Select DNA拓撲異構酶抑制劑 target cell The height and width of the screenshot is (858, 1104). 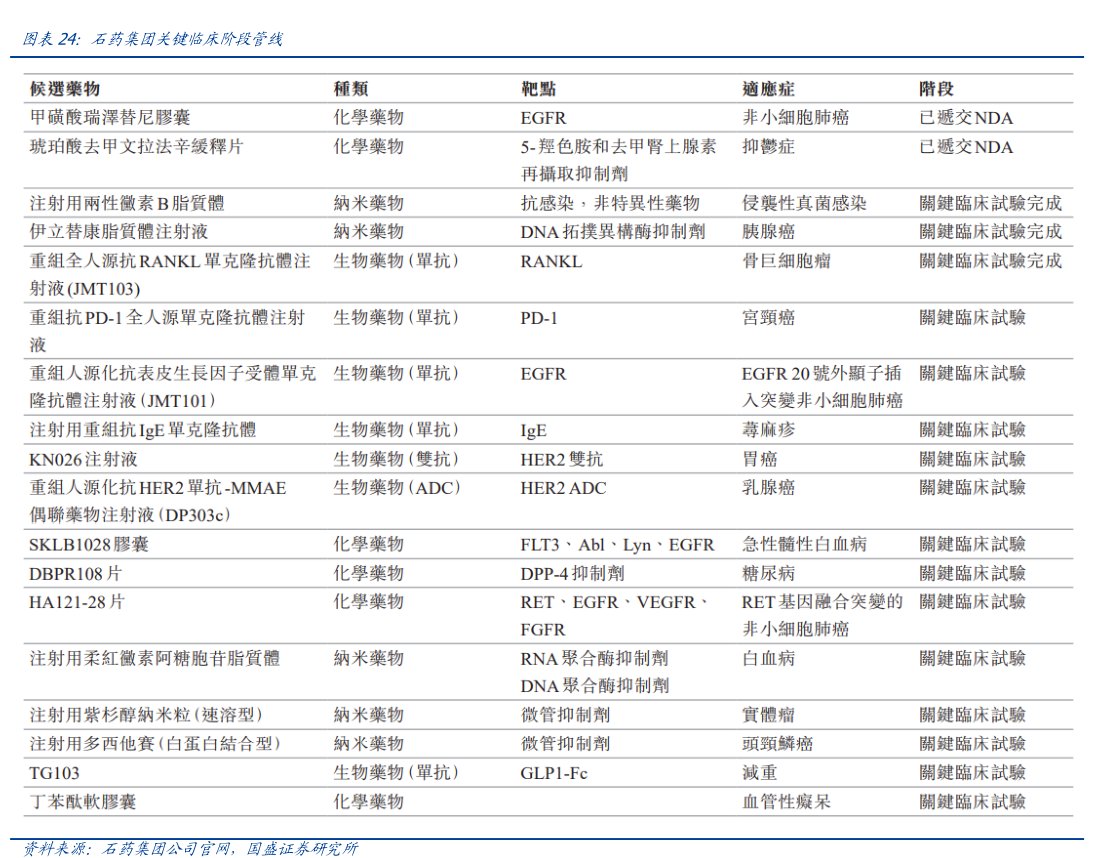point(613,232)
